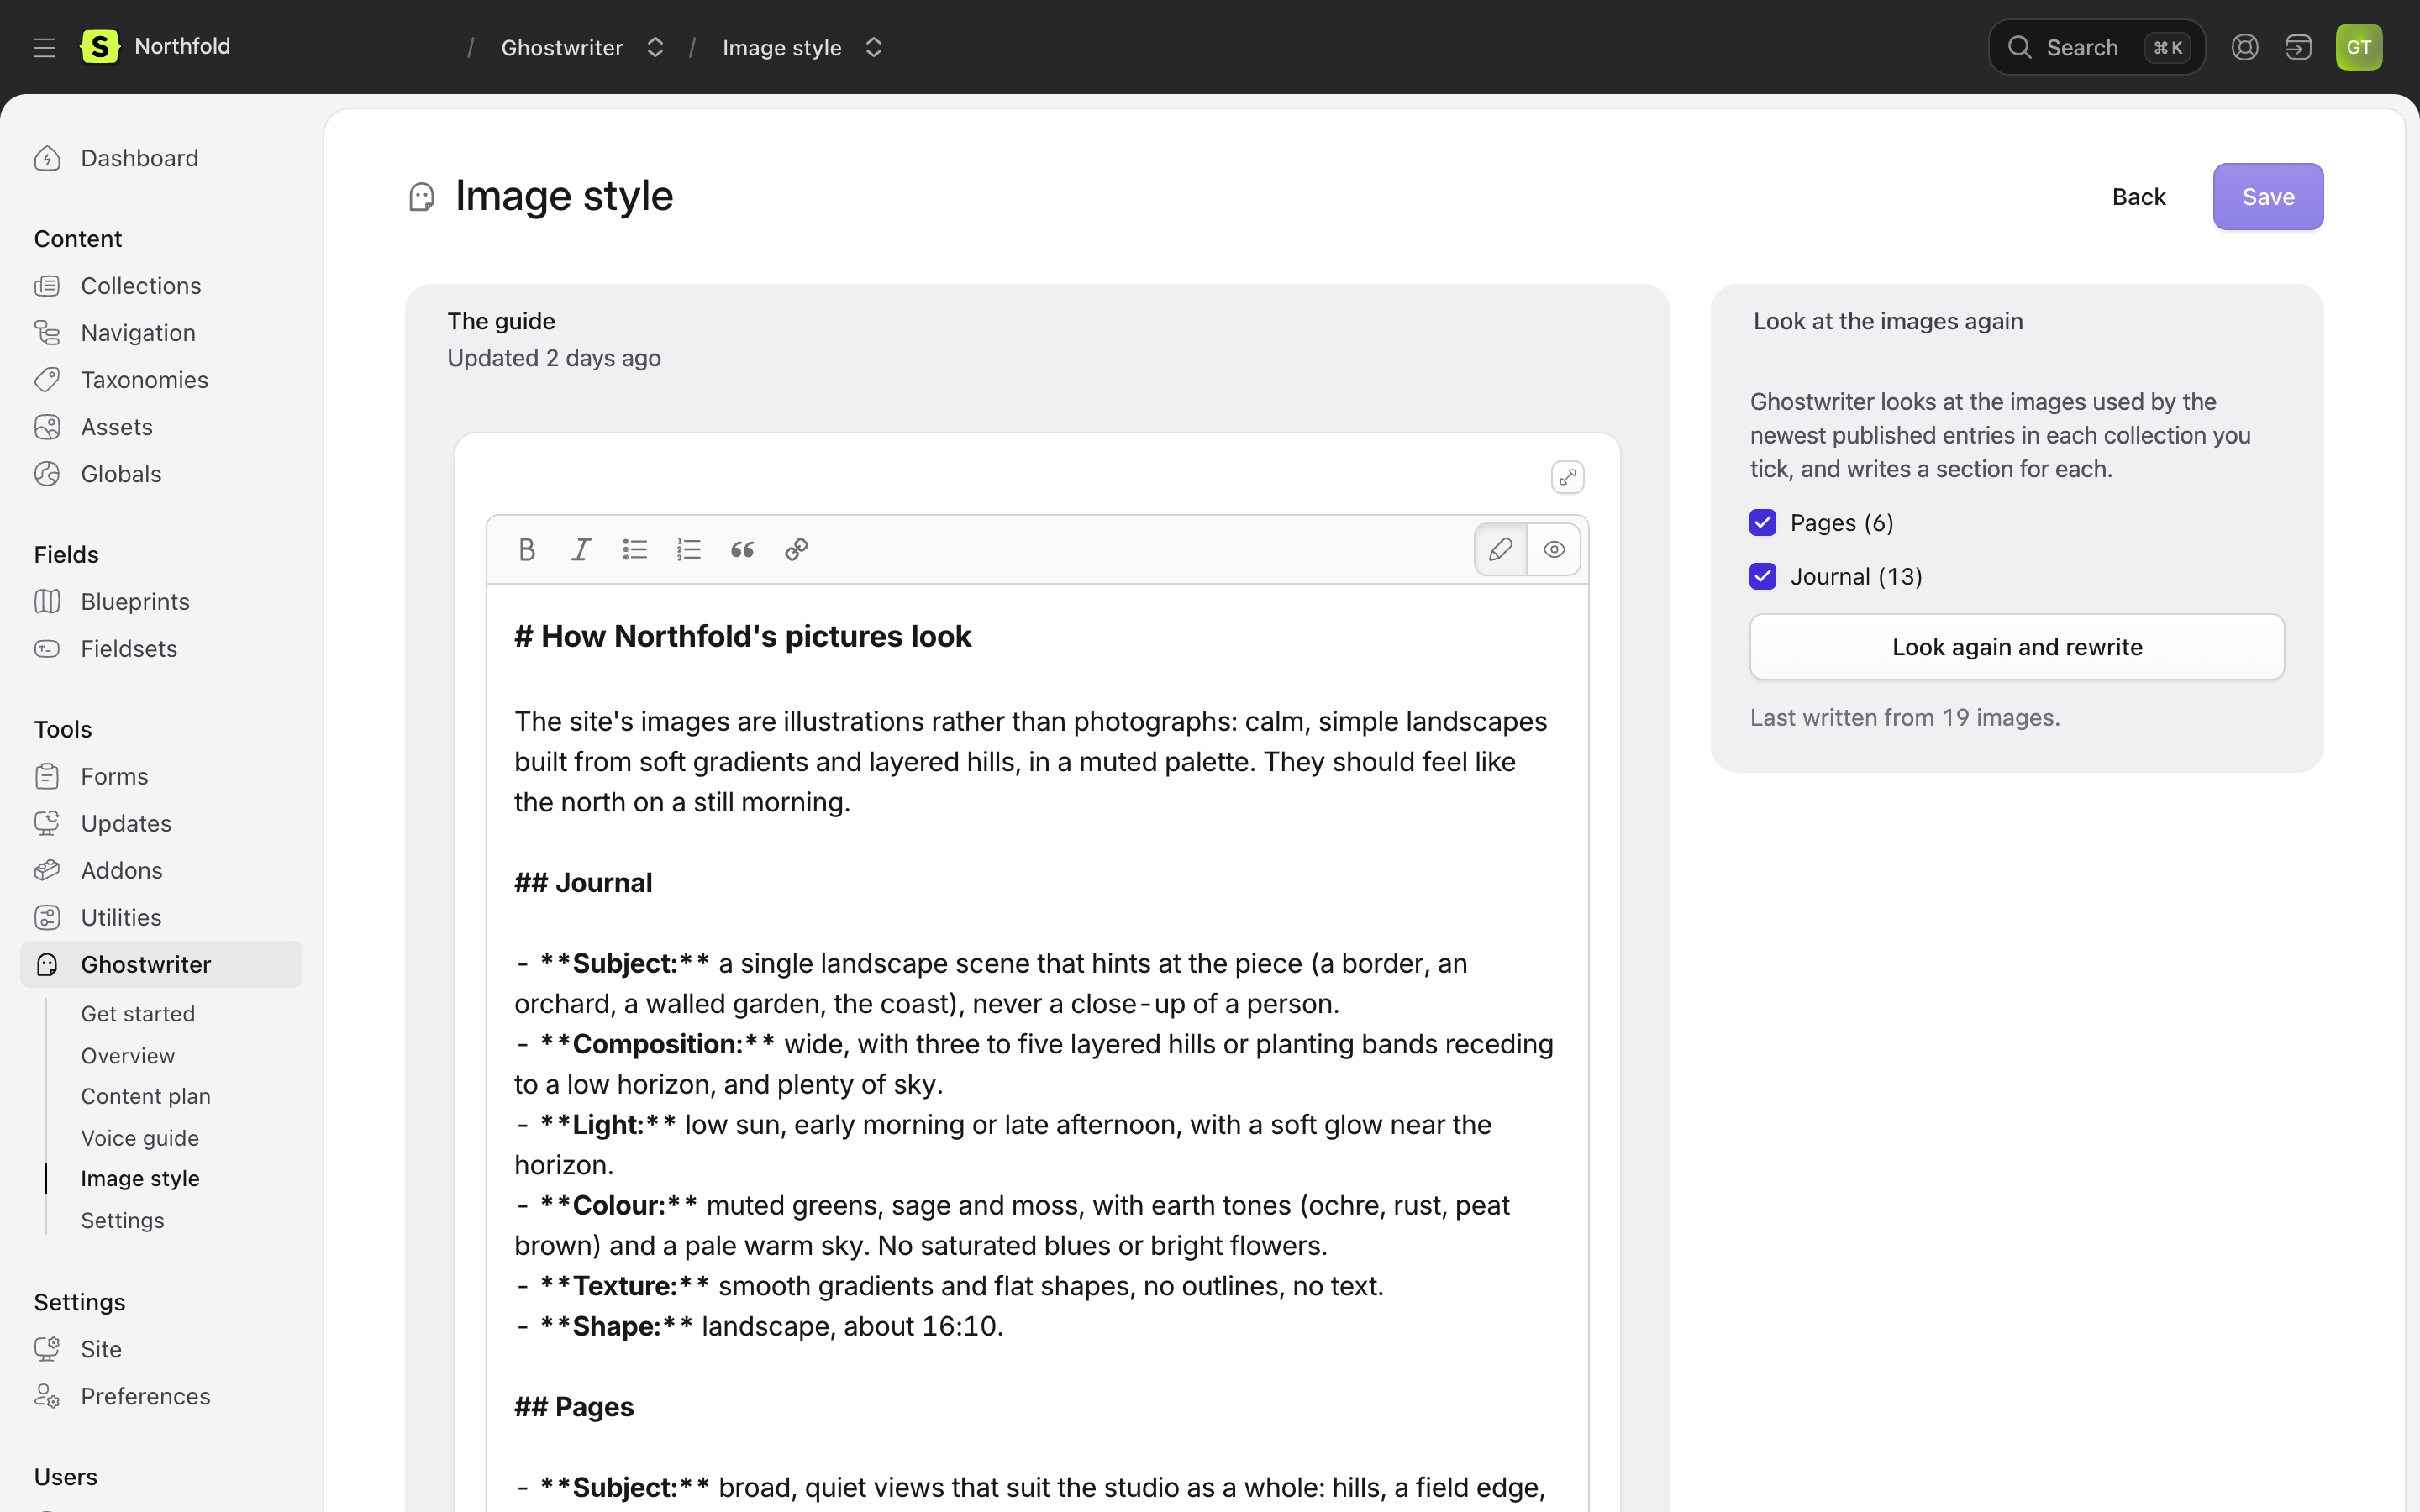Screen dimensions: 2420x1512
Task: Expand the editor to fullscreen
Action: click(1567, 477)
